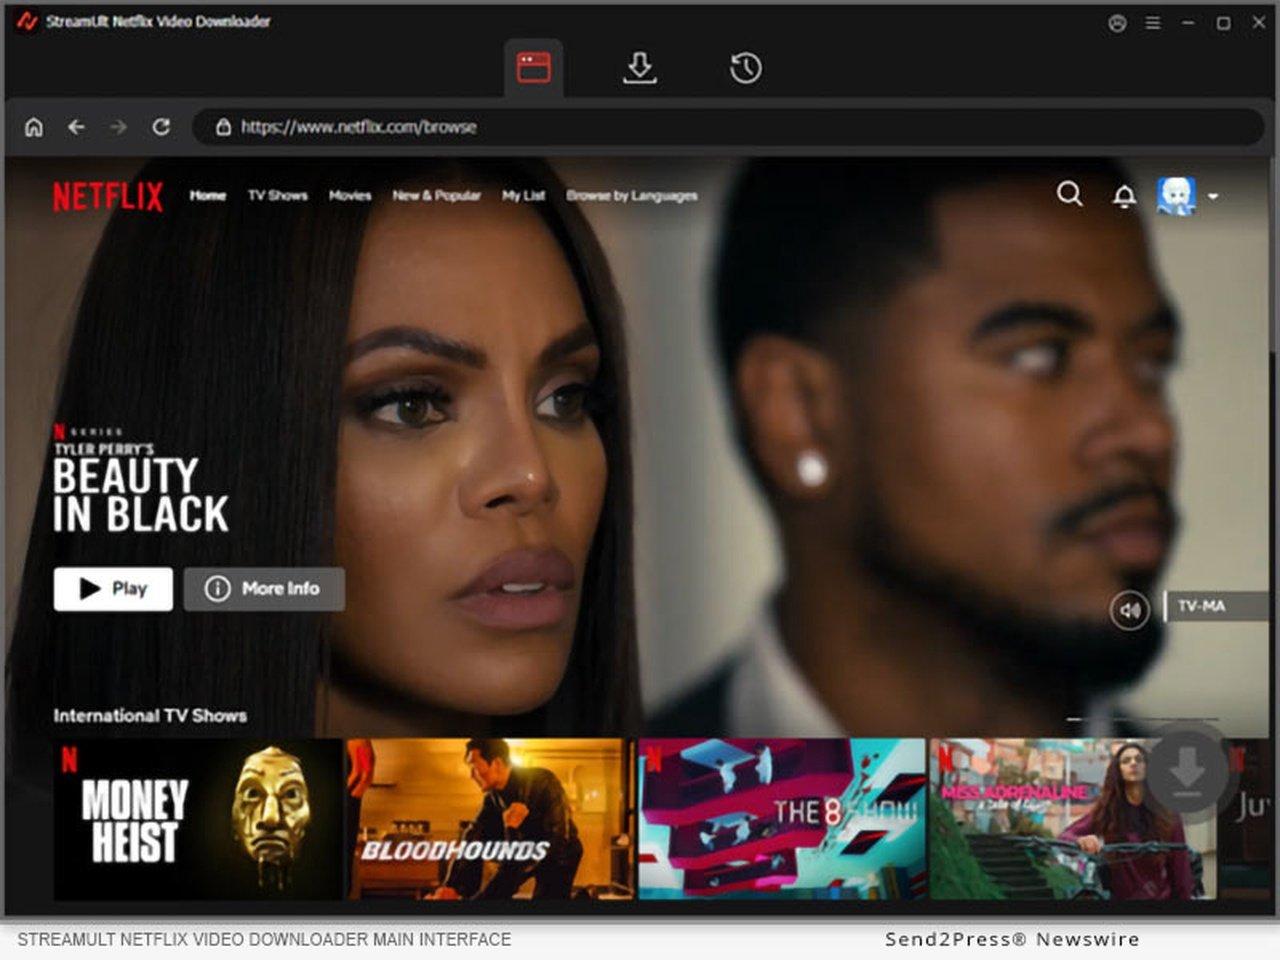
Task: Select the red Browser tab icon
Action: click(535, 66)
